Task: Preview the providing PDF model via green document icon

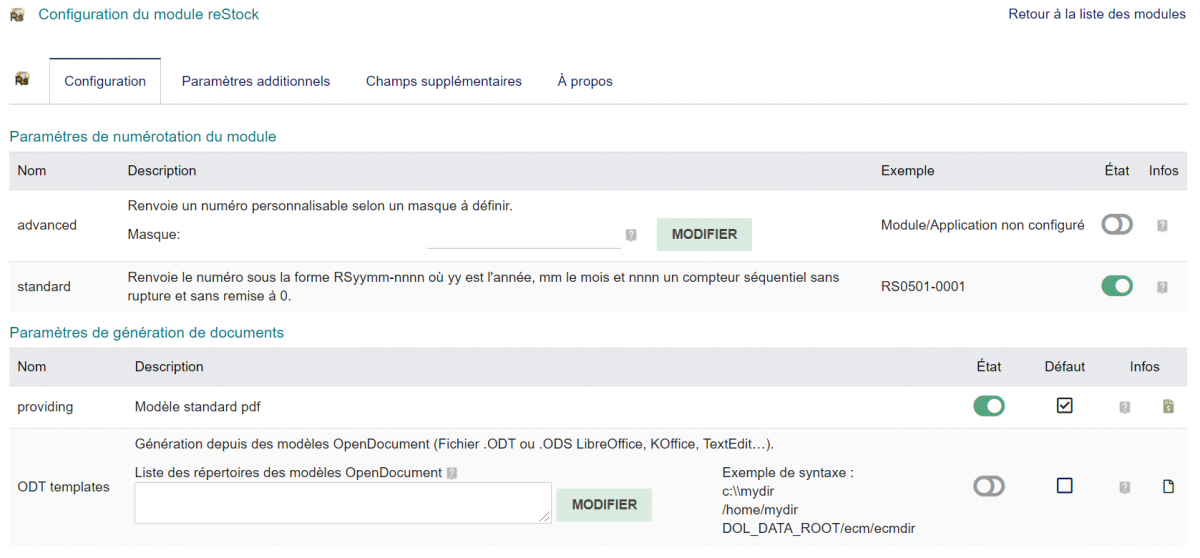Action: coord(1168,407)
